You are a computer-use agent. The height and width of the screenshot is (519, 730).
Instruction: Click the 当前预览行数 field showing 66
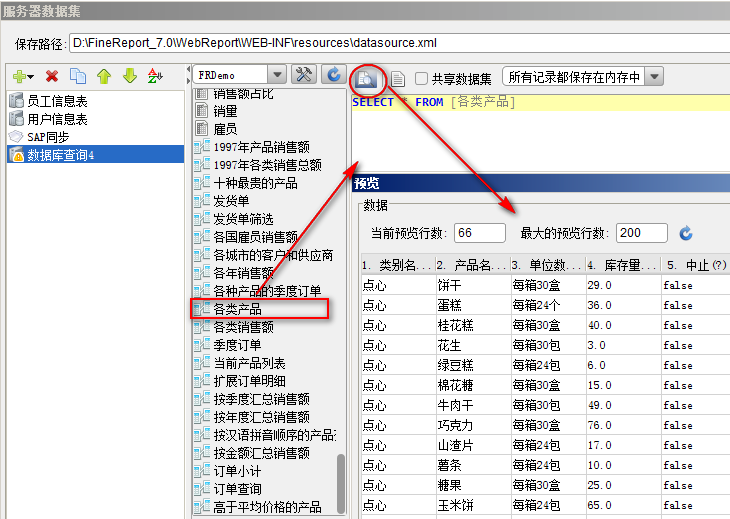pyautogui.click(x=480, y=233)
